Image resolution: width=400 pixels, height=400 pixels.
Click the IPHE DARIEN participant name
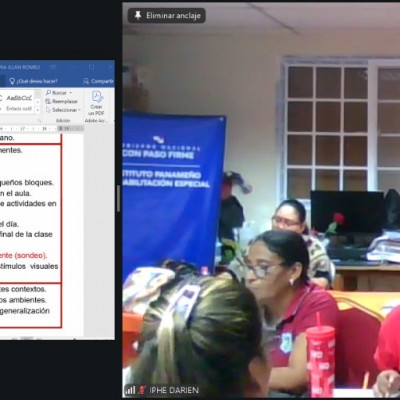click(174, 390)
